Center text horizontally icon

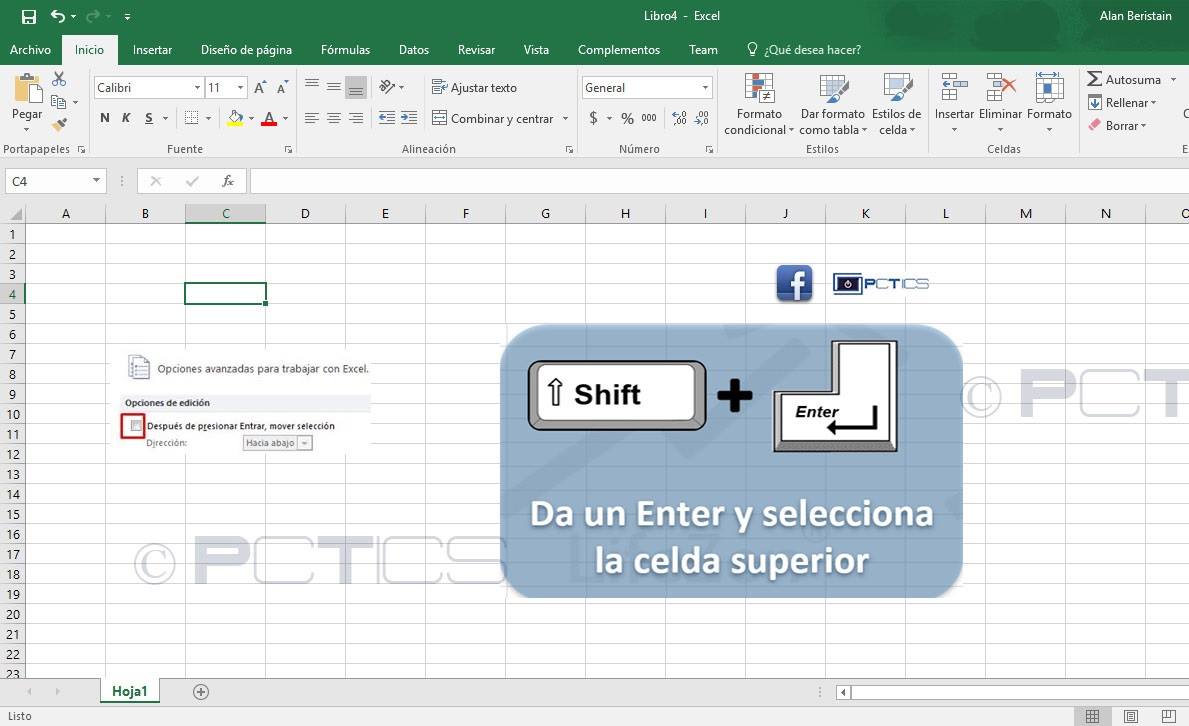(x=334, y=118)
